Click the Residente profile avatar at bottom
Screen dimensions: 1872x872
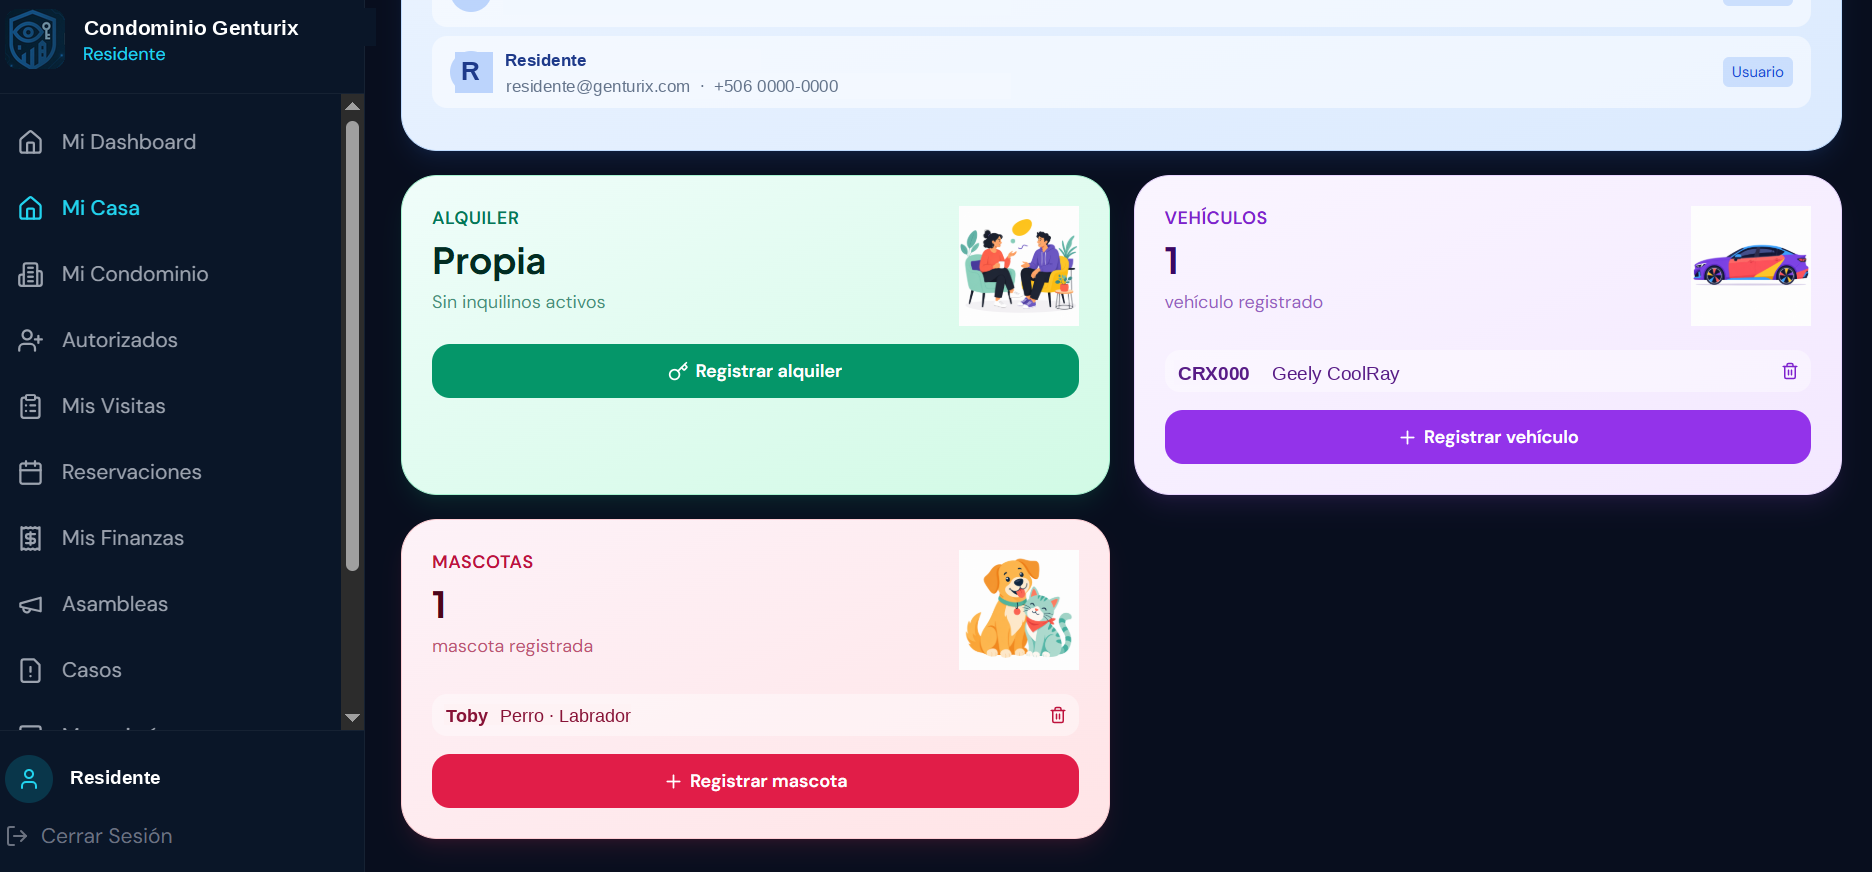click(29, 778)
